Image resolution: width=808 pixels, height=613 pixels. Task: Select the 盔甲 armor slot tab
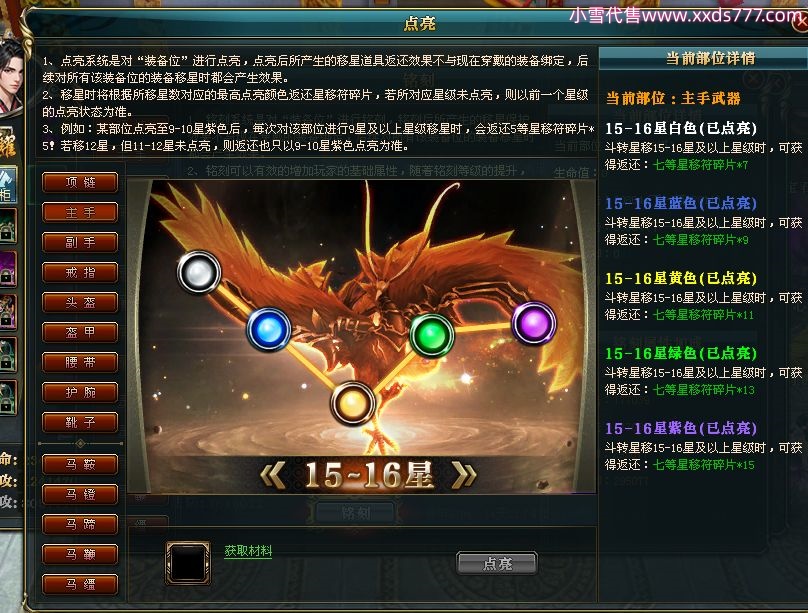coord(80,332)
